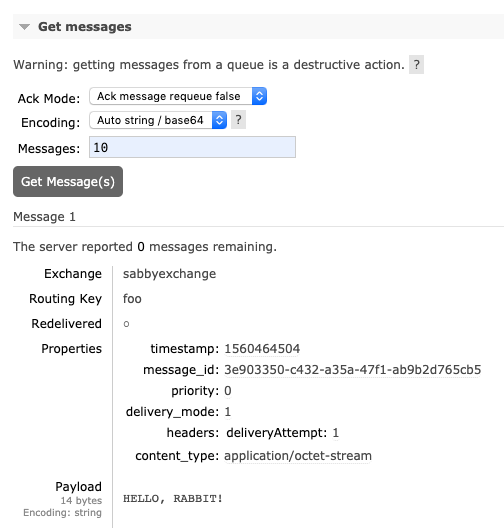Open the help icon beside Encoding
This screenshot has width=504, height=529.
tap(238, 120)
